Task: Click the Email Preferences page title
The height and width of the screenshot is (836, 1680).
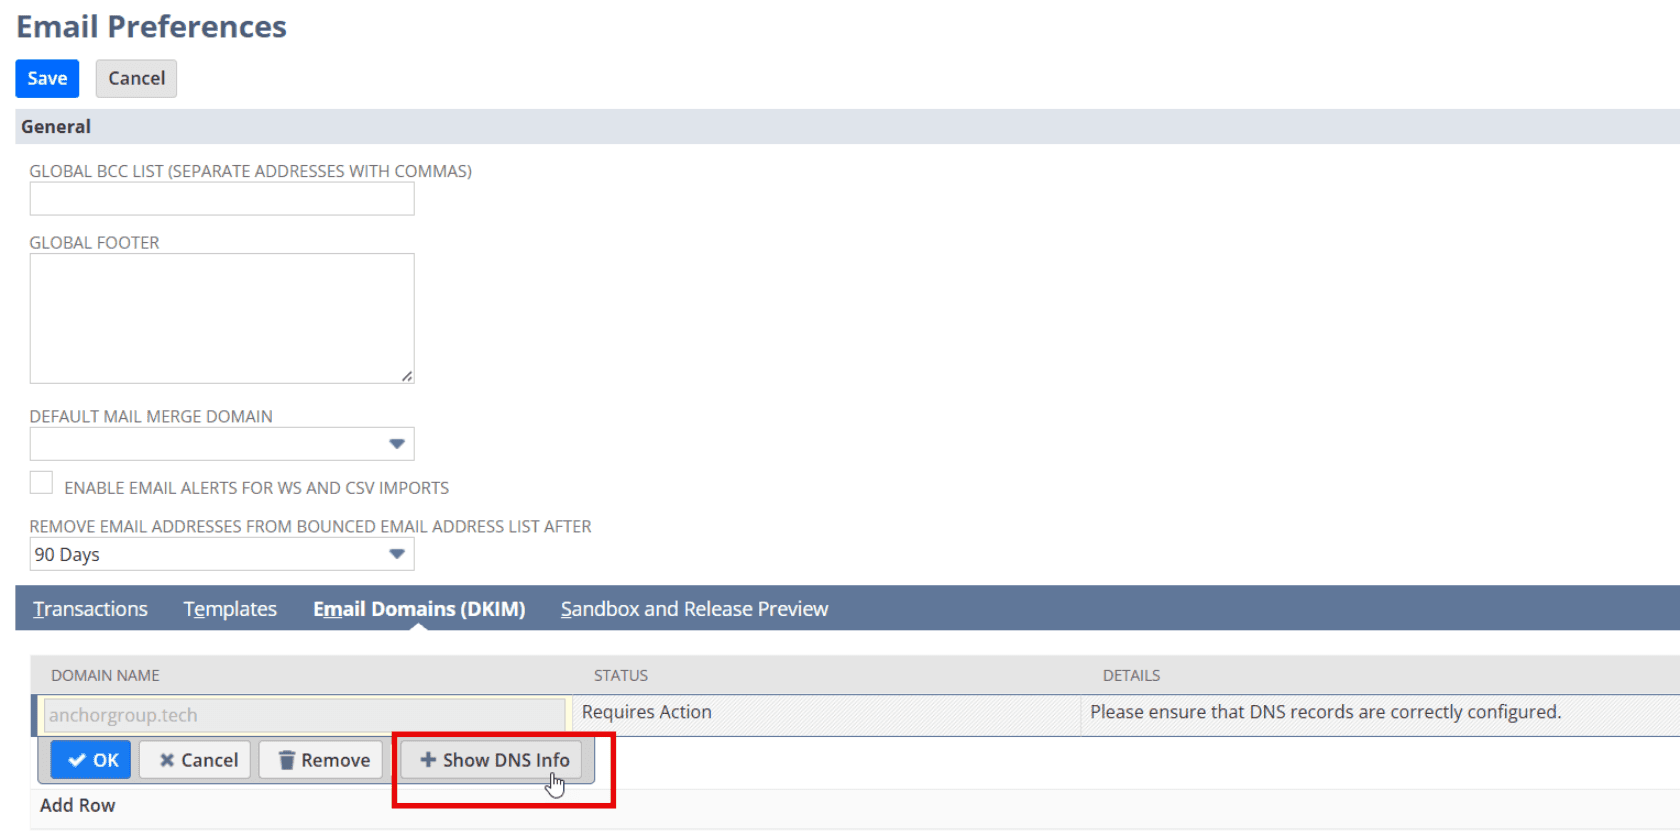Action: point(152,27)
